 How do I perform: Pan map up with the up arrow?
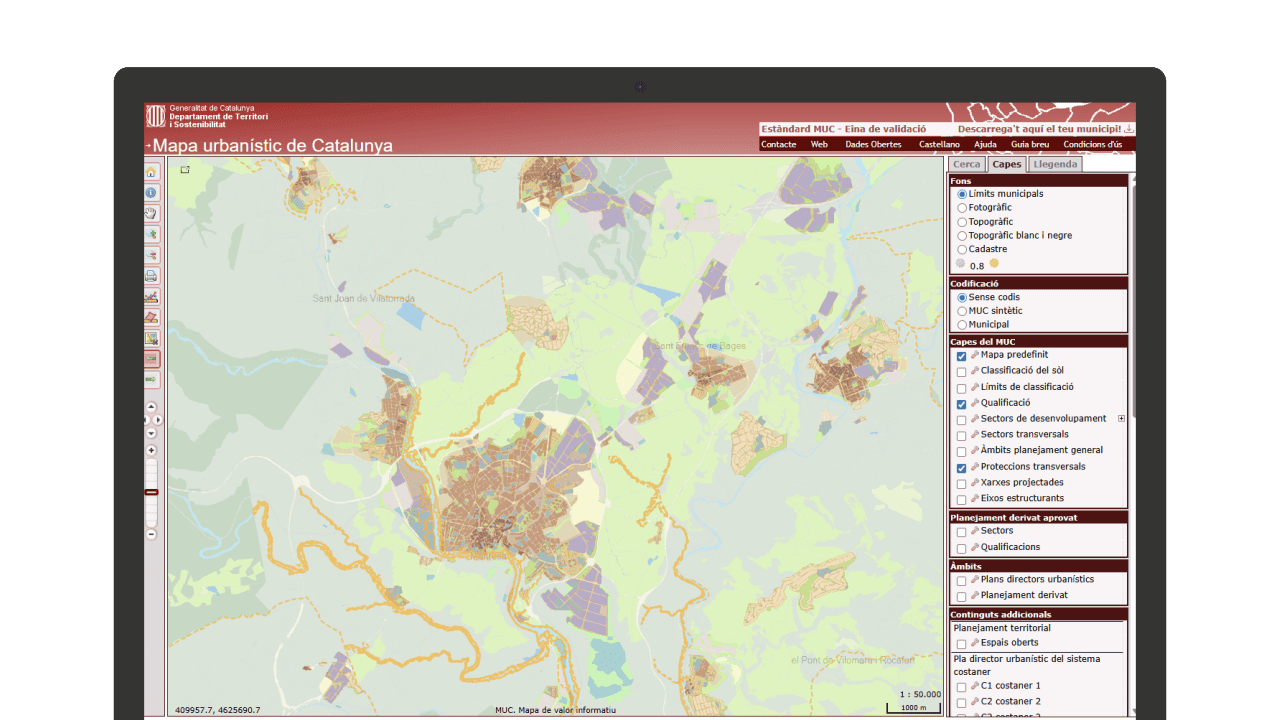click(x=151, y=407)
